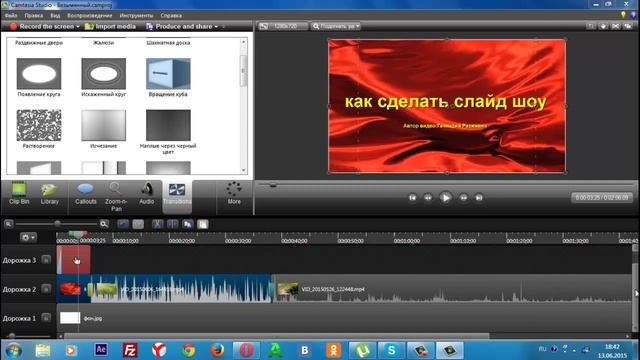
Task: Click the Cut scissors icon
Action: [158, 224]
